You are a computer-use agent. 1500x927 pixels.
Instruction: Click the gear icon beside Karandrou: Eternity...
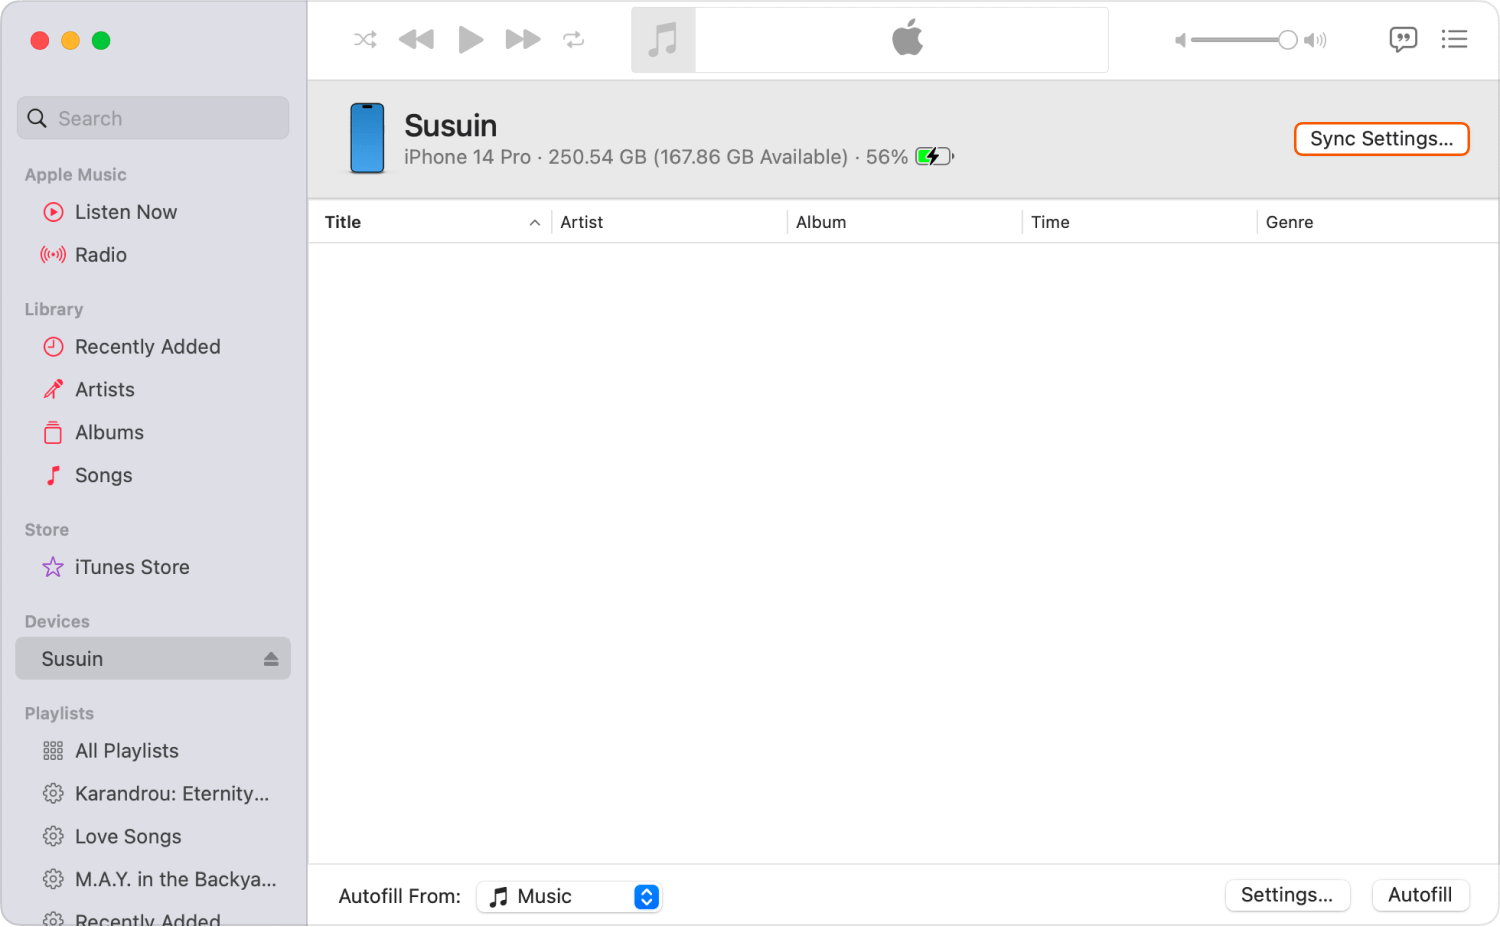point(53,794)
